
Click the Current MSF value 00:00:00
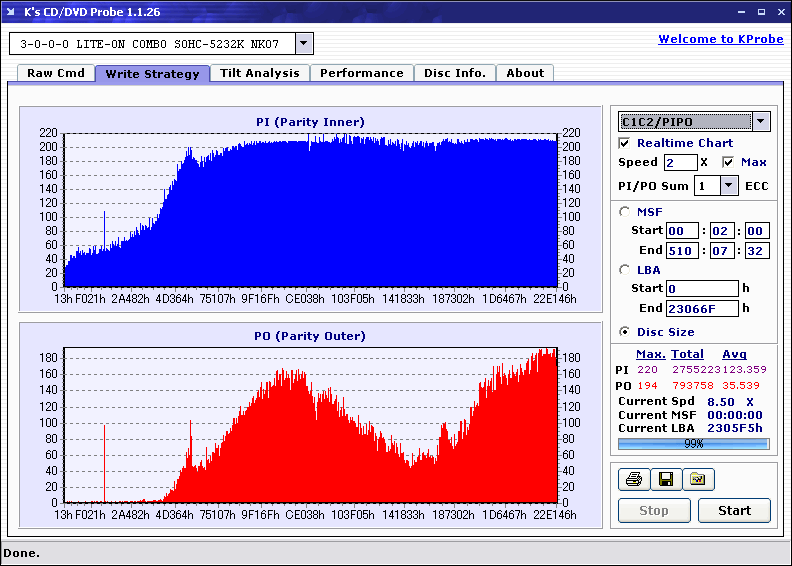click(735, 415)
